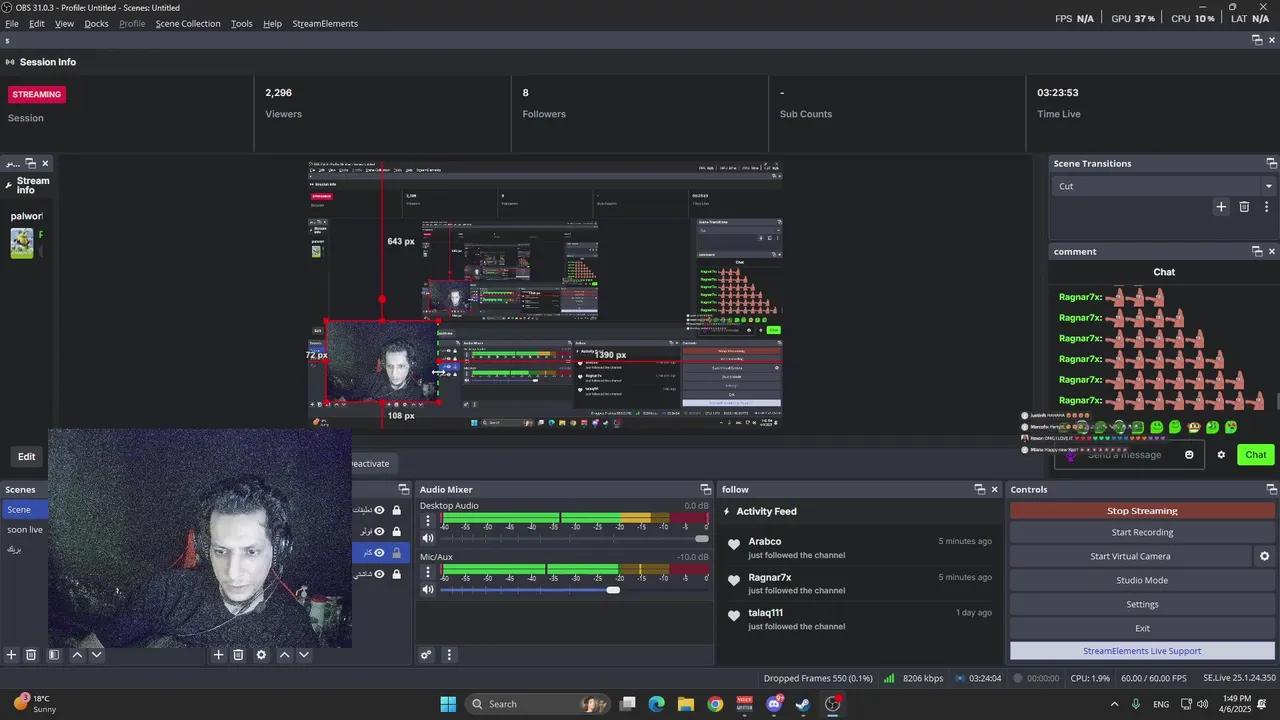The width and height of the screenshot is (1280, 720).
Task: Open the File menu
Action: coord(12,23)
